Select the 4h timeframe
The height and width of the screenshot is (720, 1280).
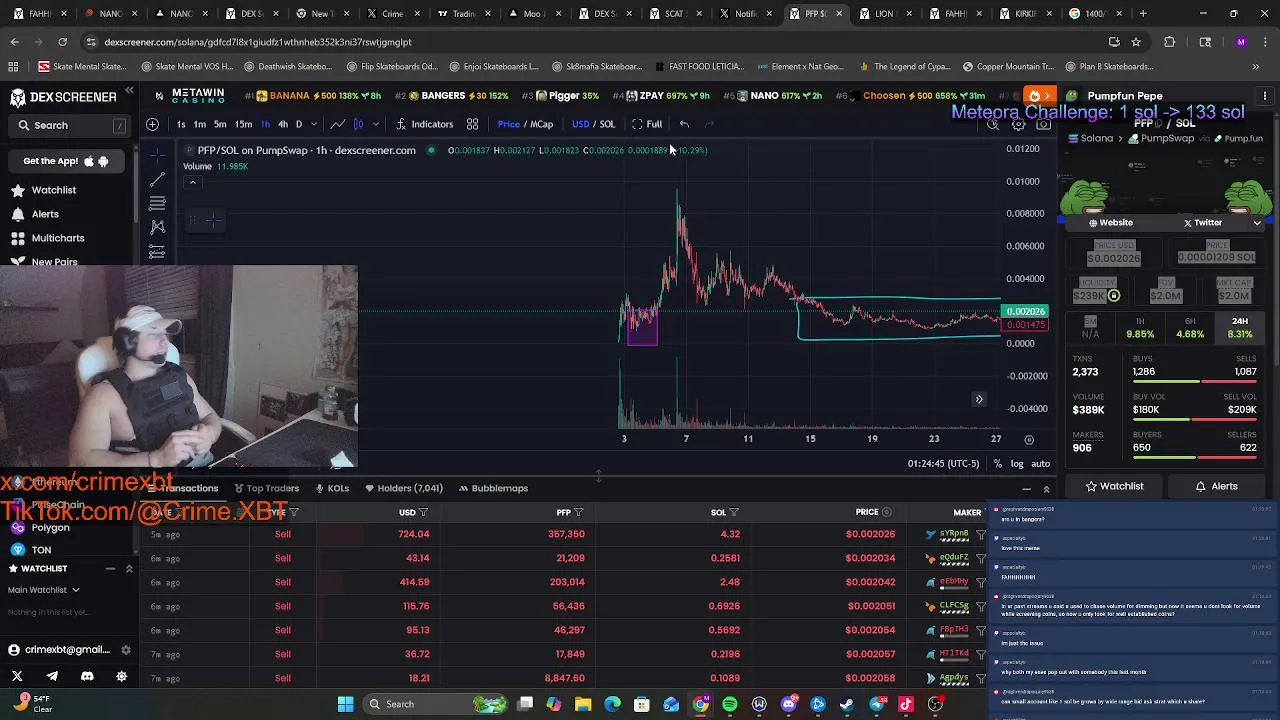pyautogui.click(x=283, y=124)
